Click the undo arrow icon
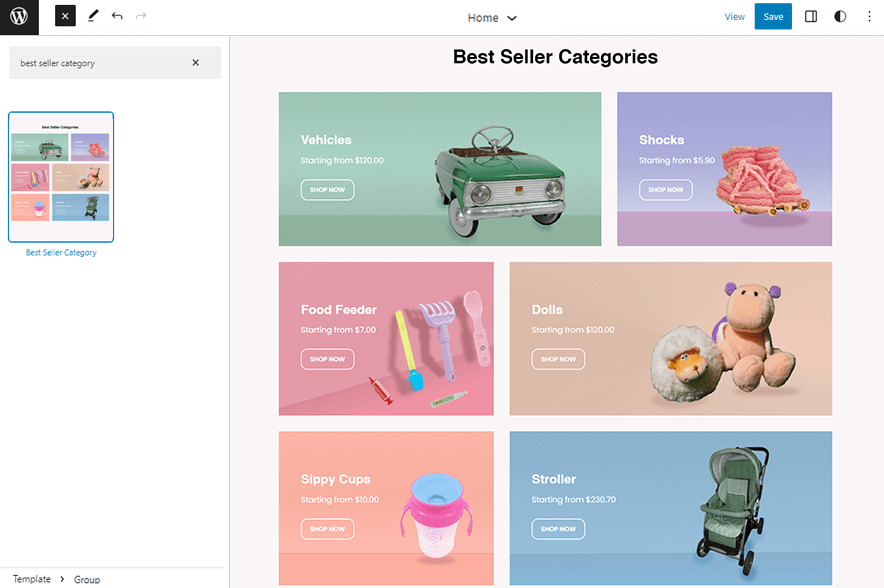The height and width of the screenshot is (588, 884). (117, 16)
